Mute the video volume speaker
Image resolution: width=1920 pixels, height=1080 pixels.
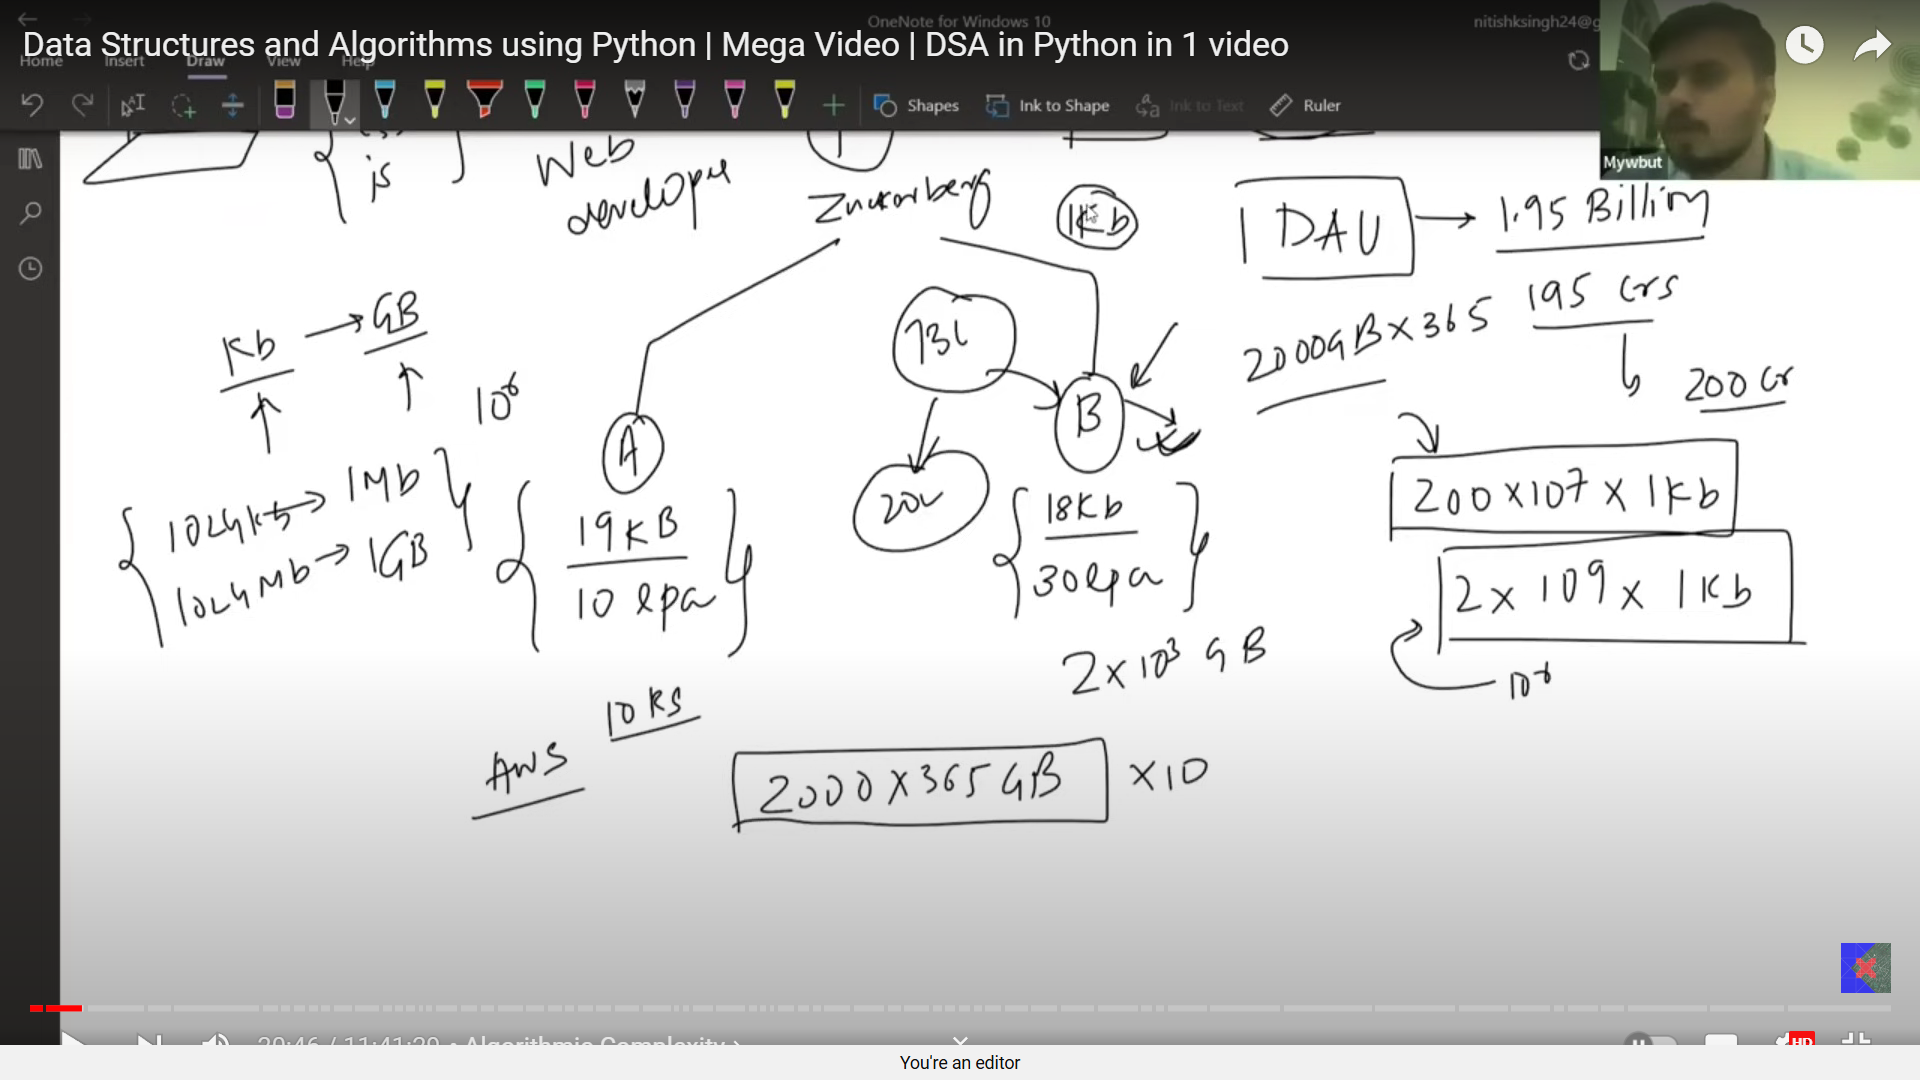[x=215, y=1040]
